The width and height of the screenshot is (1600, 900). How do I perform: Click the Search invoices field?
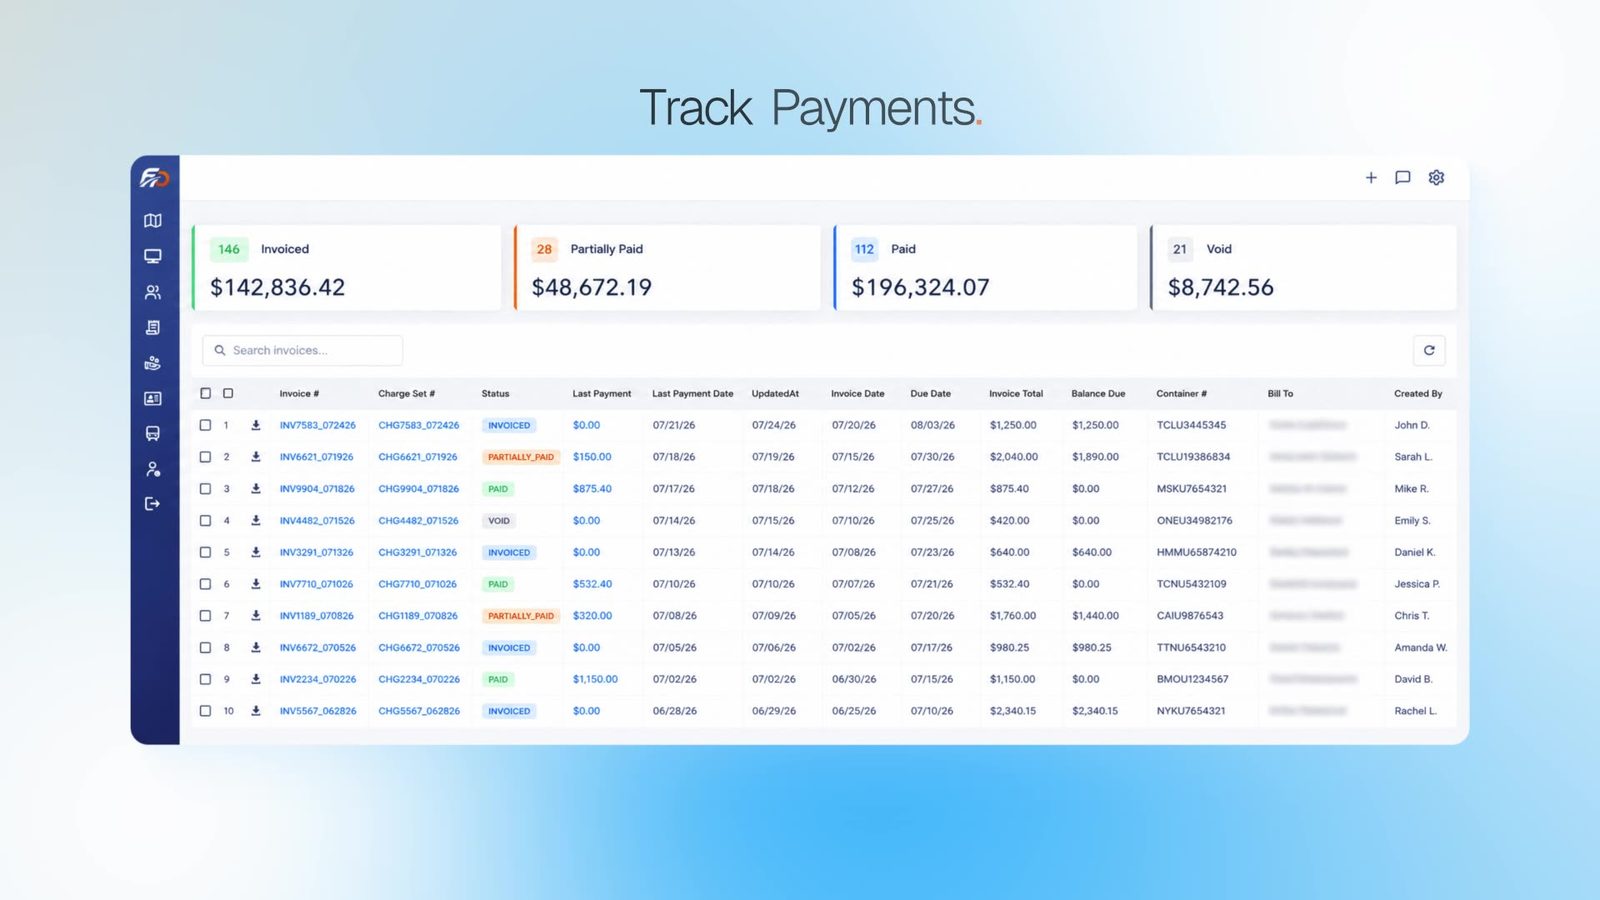click(x=303, y=350)
